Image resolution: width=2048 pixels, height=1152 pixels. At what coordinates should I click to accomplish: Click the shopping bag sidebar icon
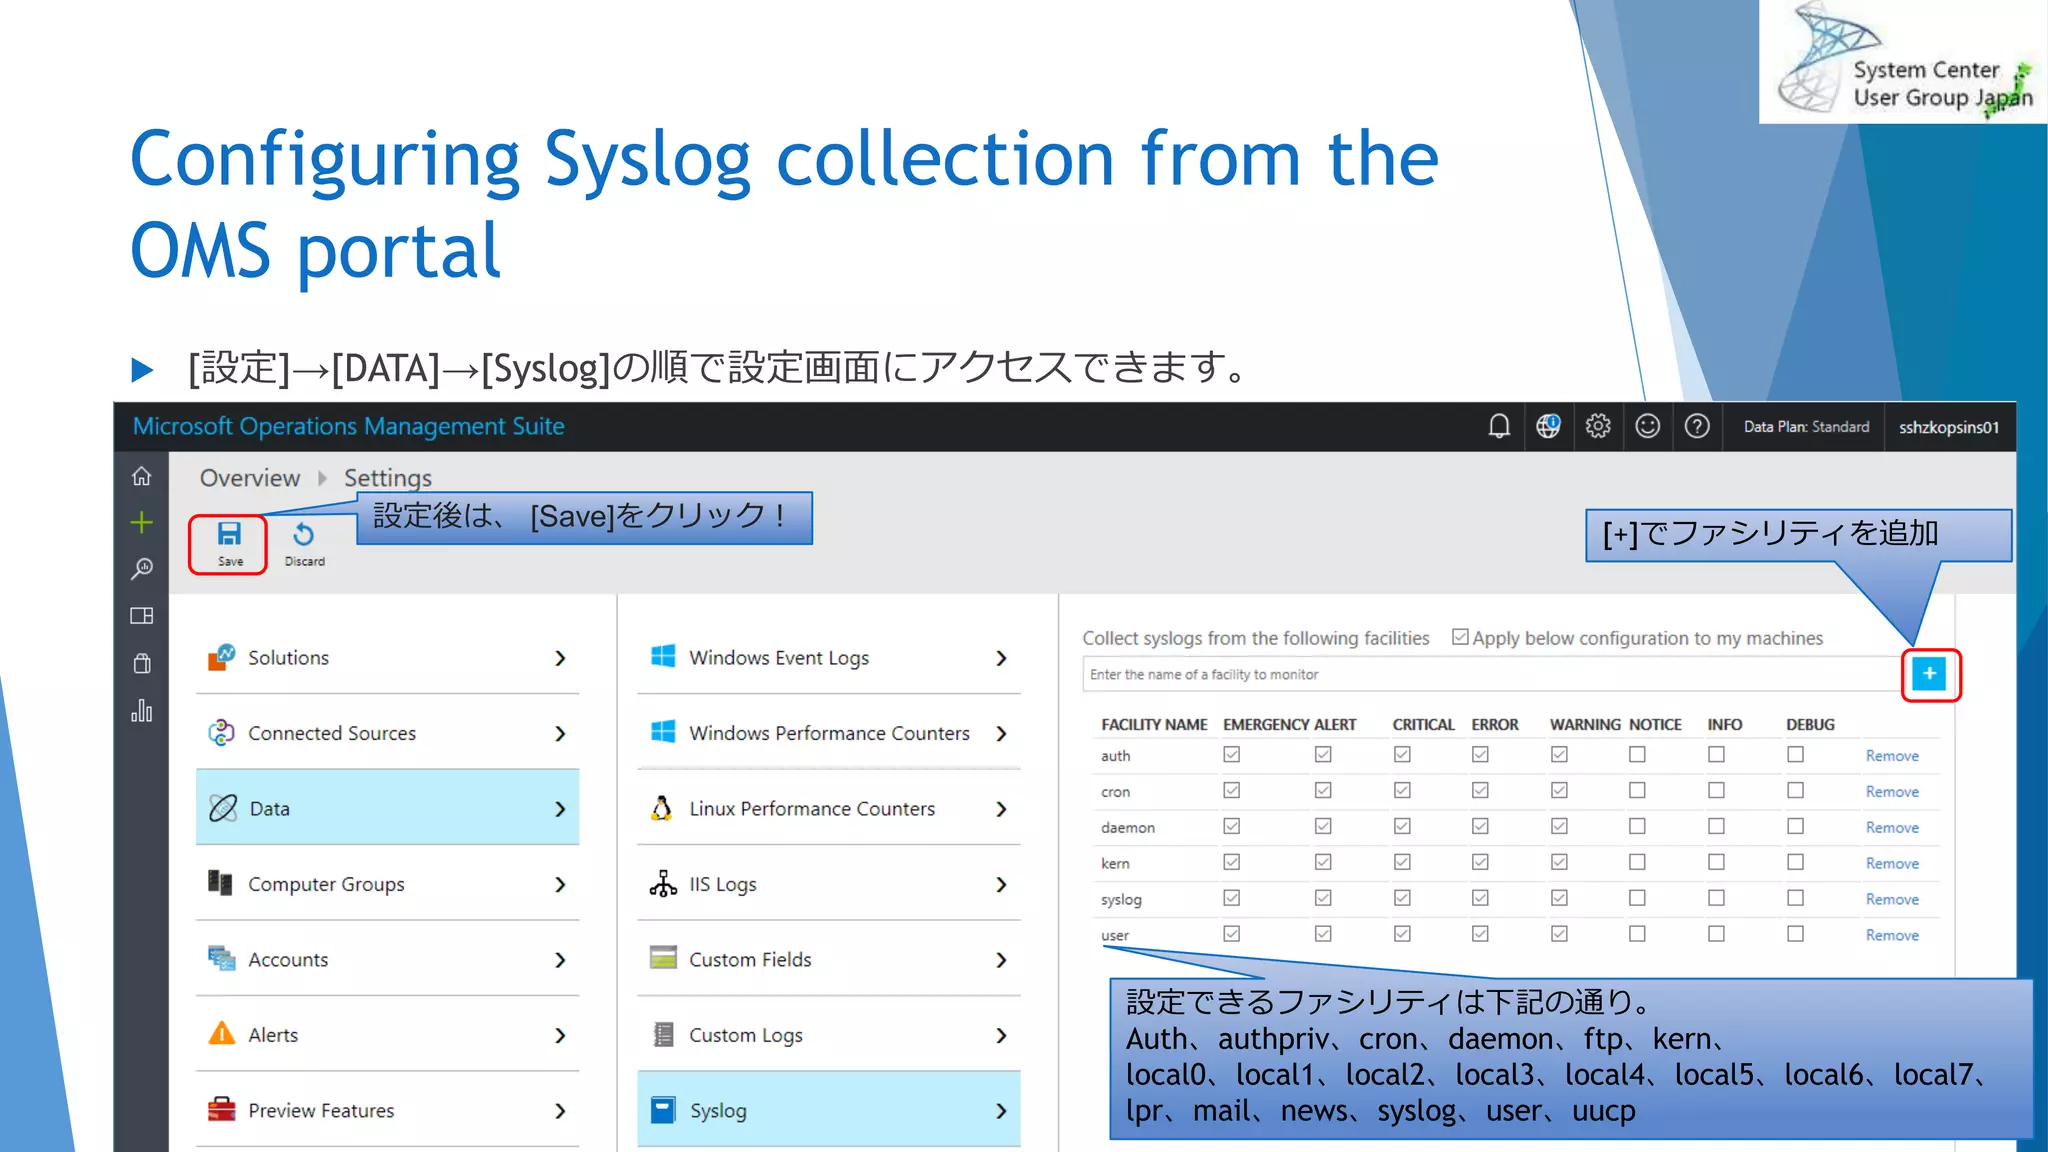[142, 663]
